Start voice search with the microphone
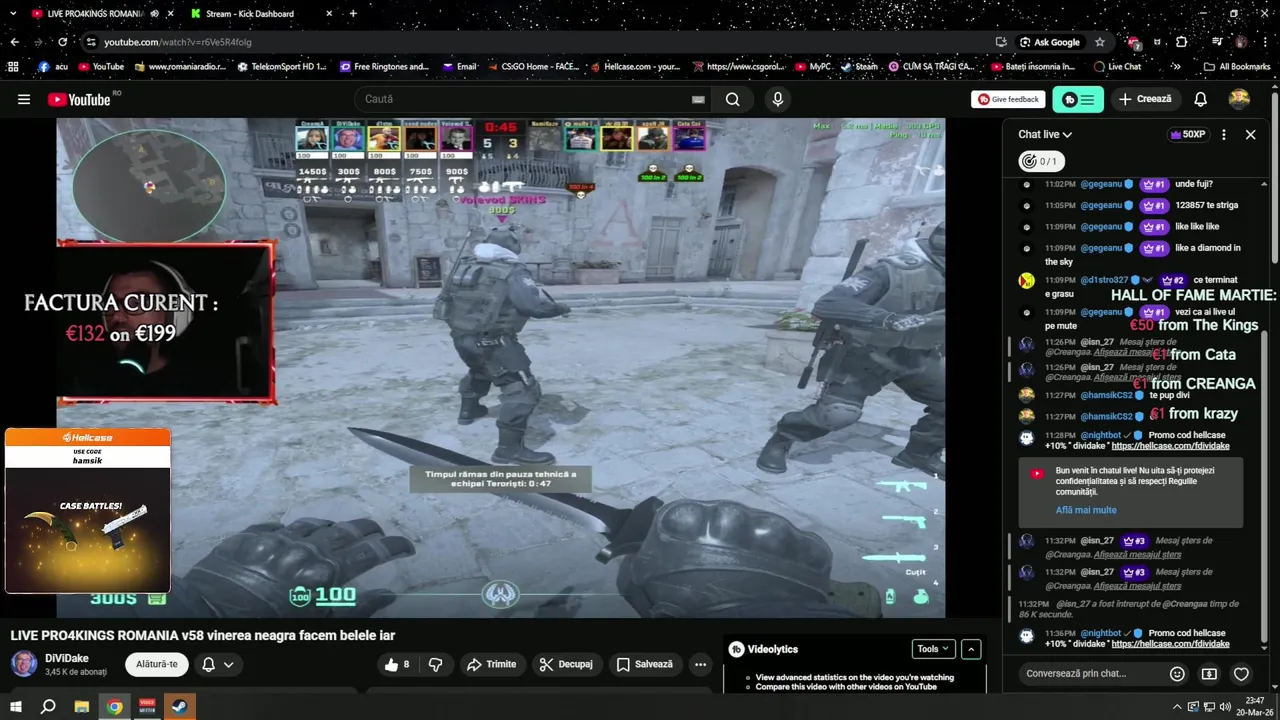Viewport: 1280px width, 720px height. click(777, 99)
